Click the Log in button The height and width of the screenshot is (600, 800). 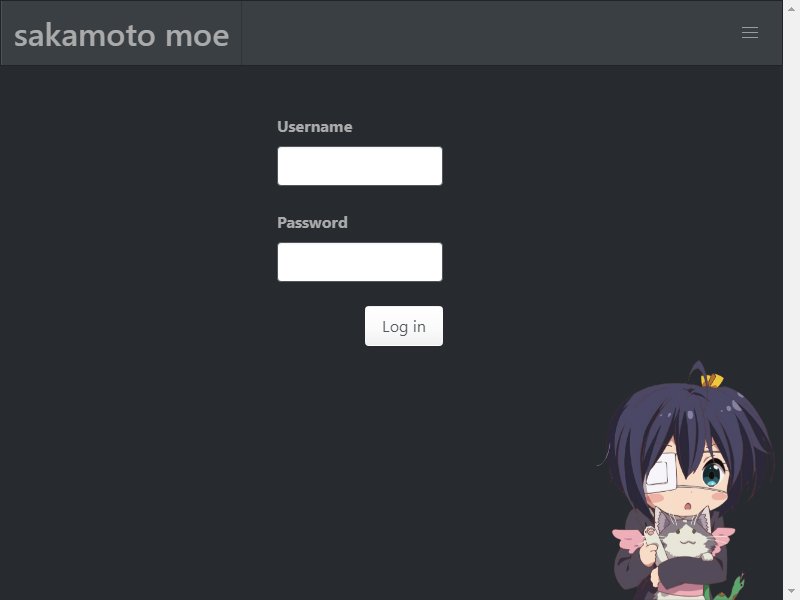click(404, 326)
